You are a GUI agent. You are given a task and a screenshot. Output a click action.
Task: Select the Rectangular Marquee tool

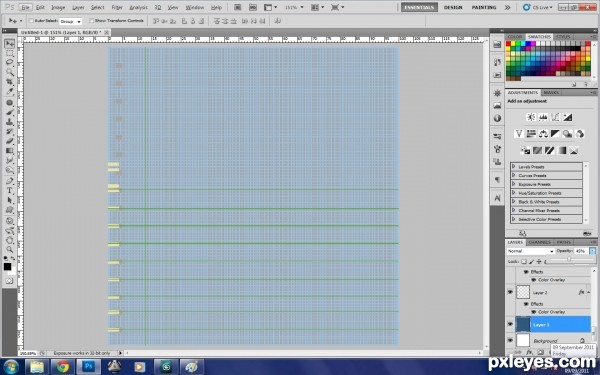(10, 53)
